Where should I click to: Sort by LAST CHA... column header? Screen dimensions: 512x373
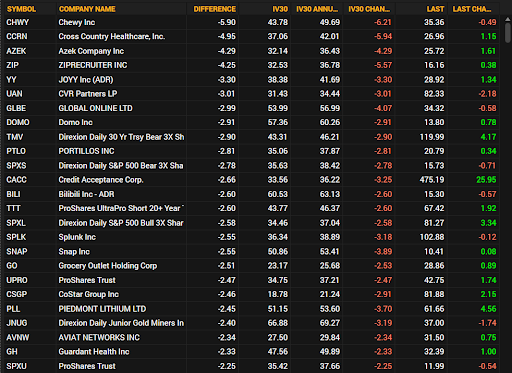(x=472, y=9)
